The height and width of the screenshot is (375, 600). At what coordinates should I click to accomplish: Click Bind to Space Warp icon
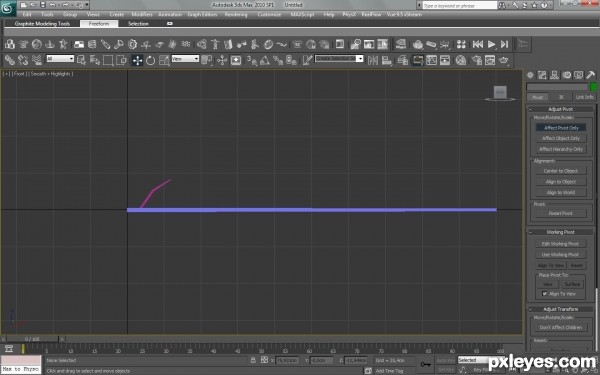[x=37, y=60]
